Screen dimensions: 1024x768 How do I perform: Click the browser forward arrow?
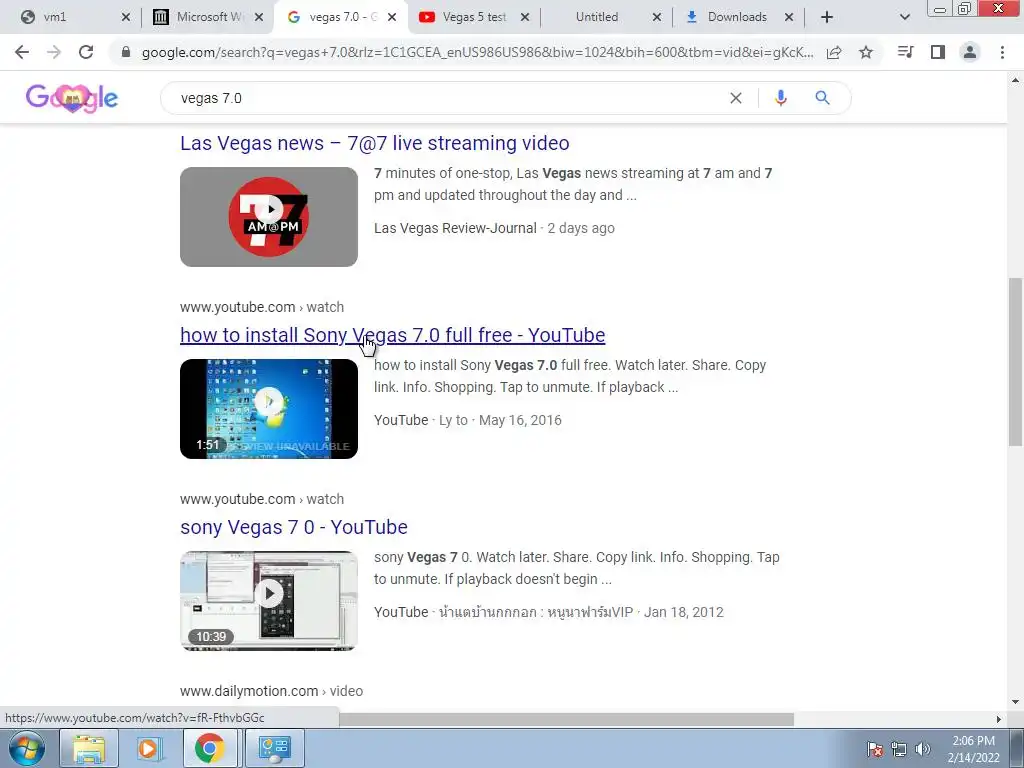pos(54,52)
